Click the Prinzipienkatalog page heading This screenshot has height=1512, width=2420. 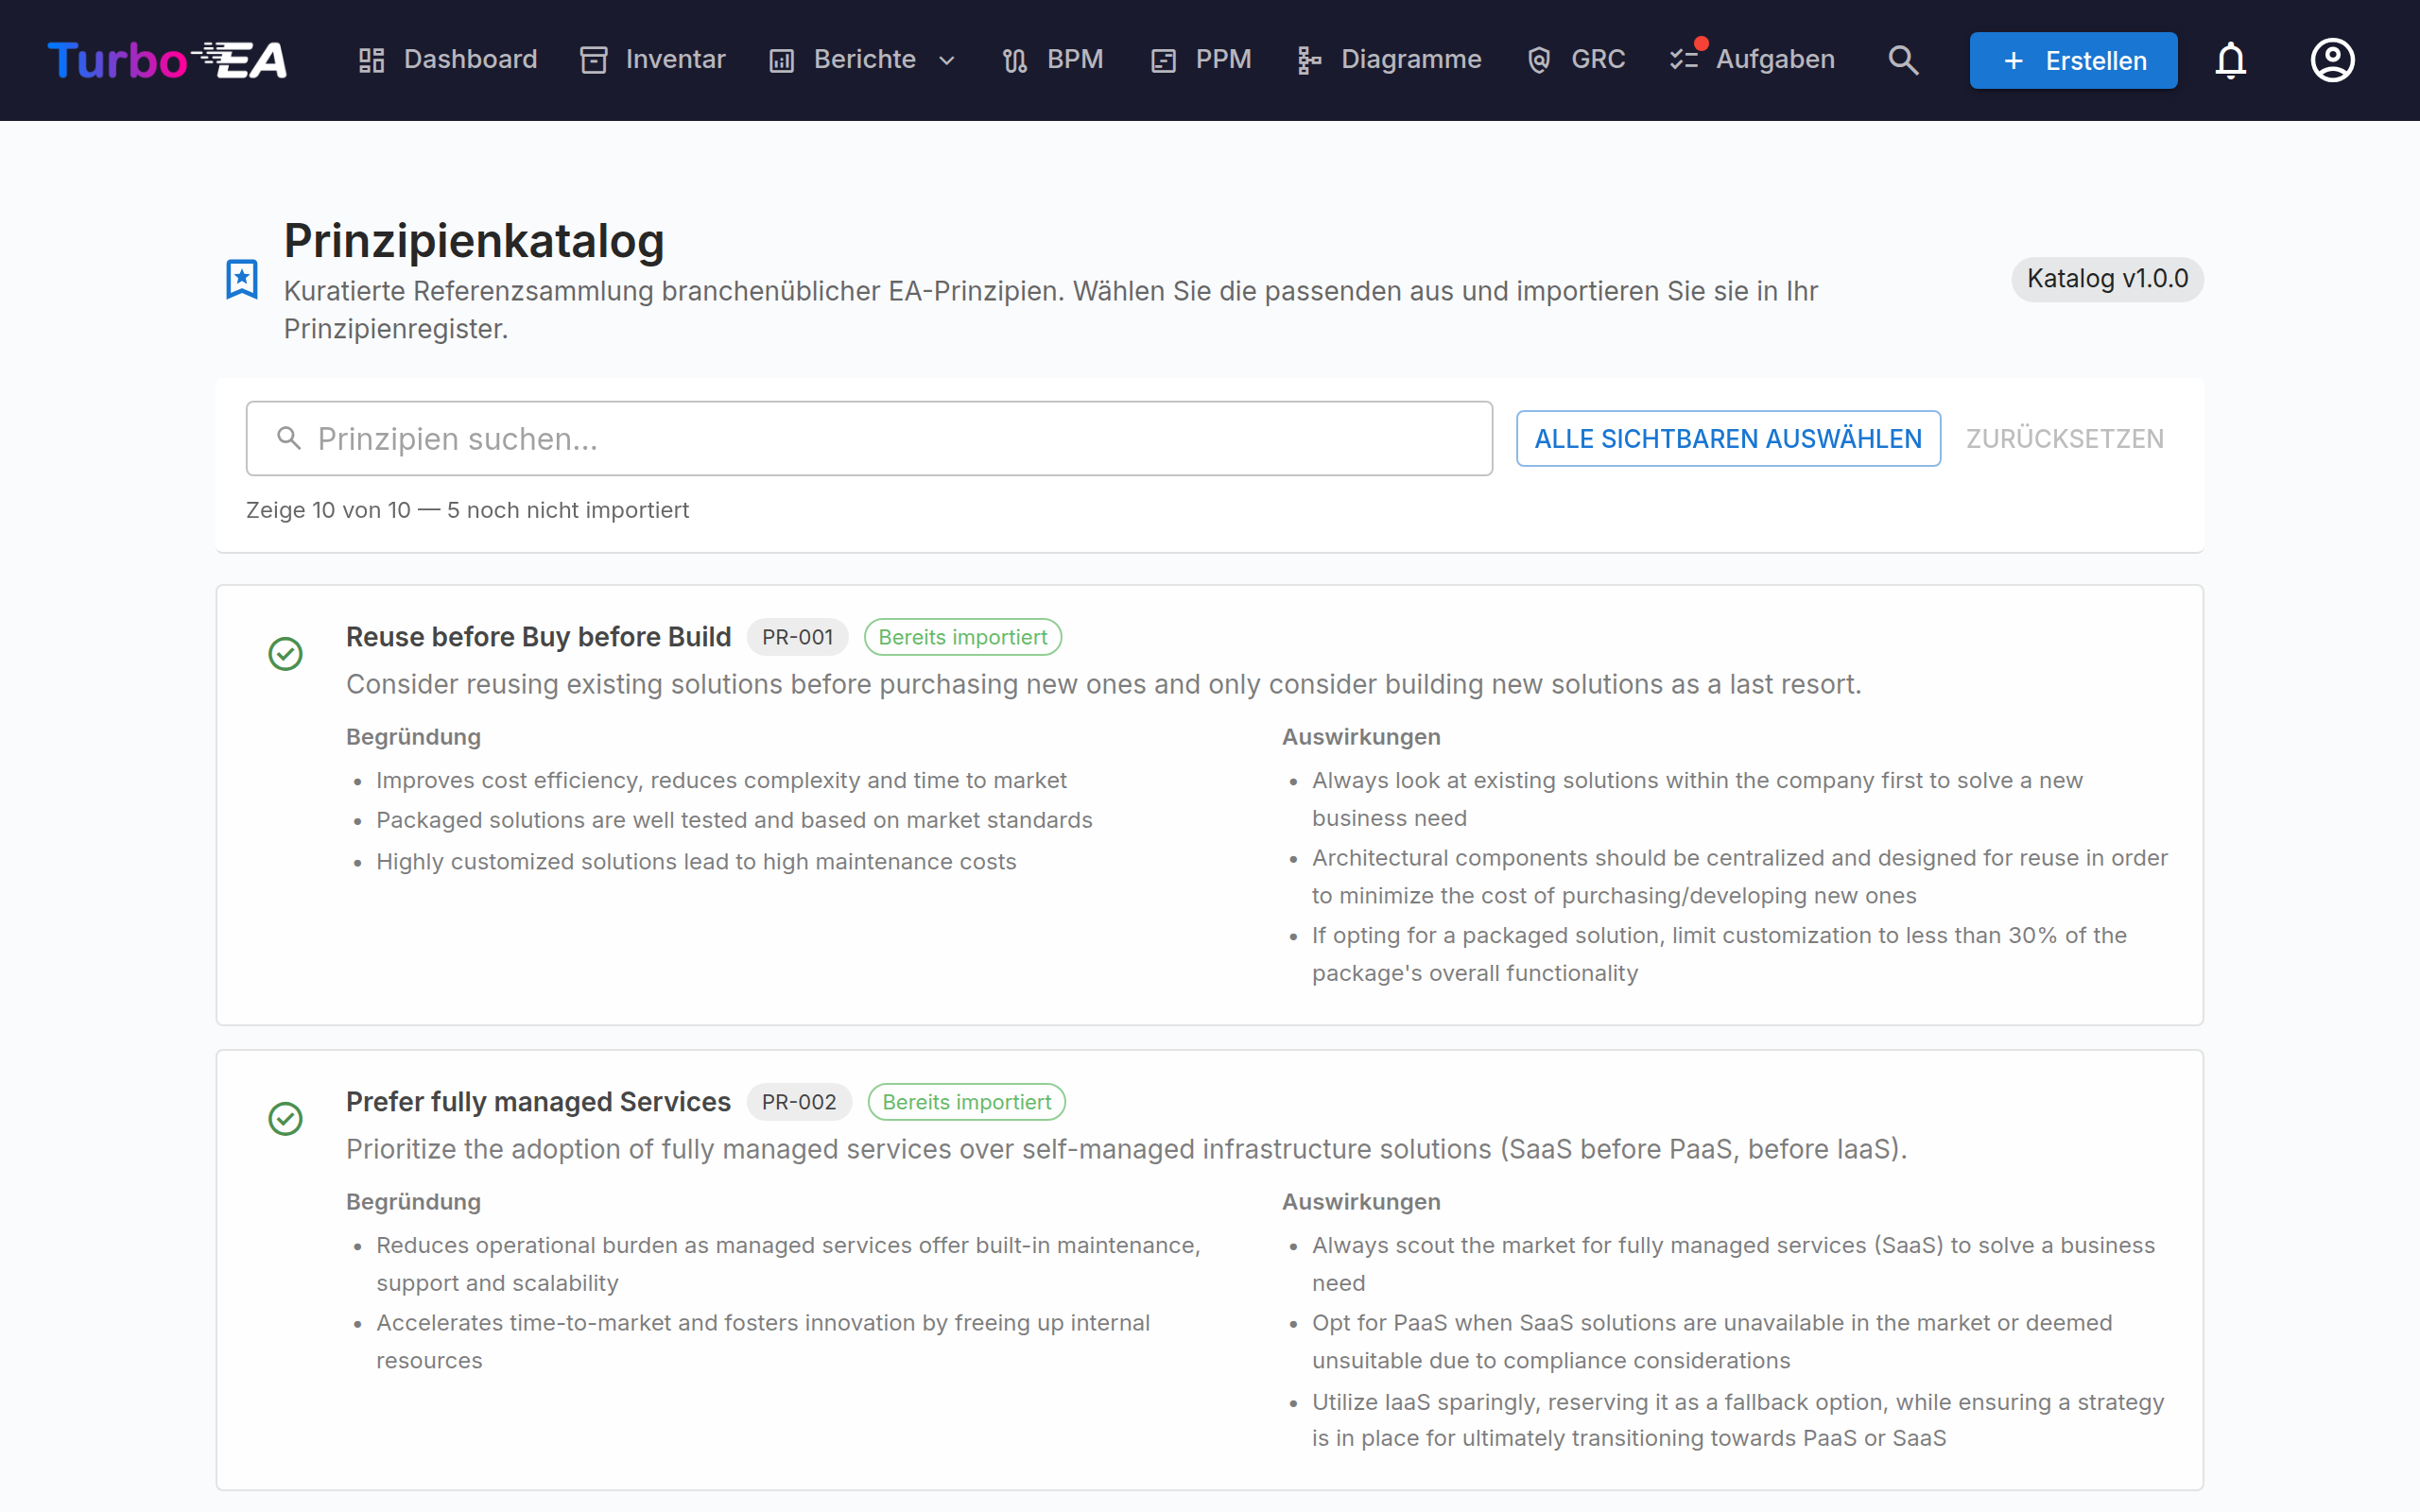coord(474,241)
